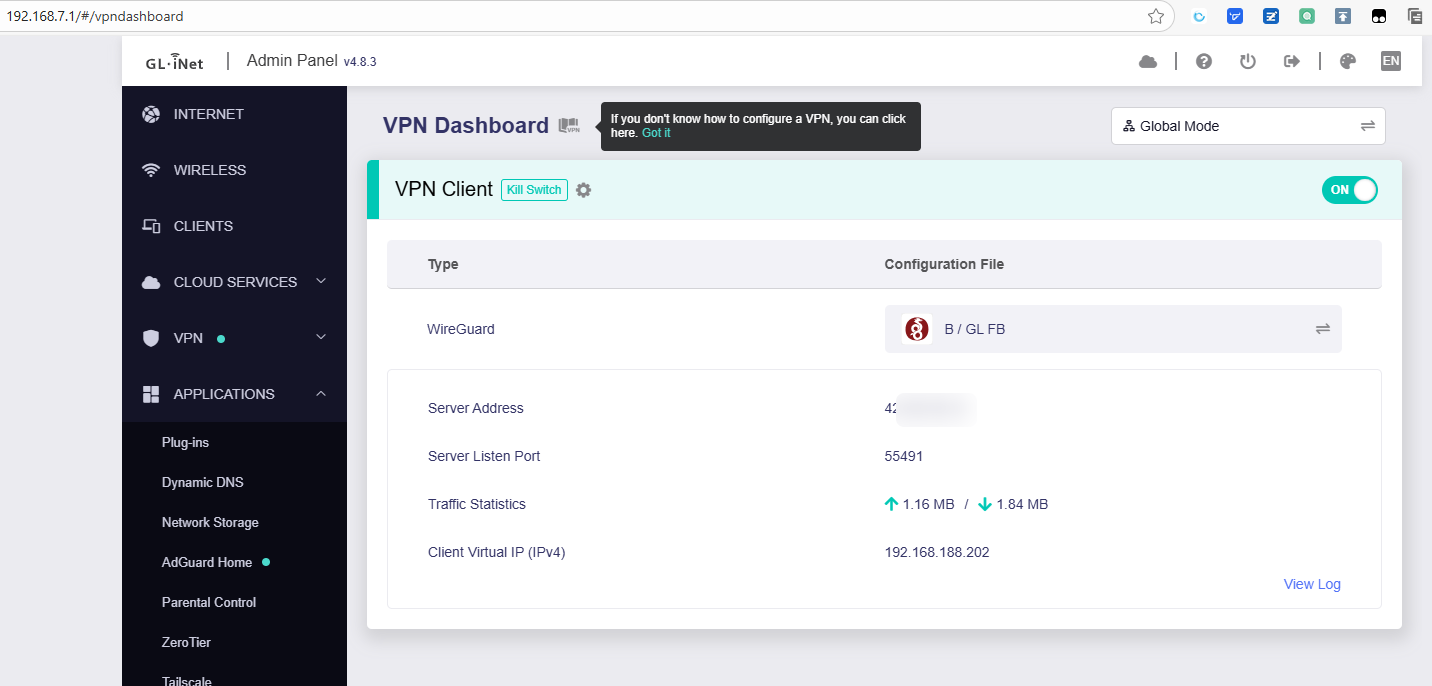1432x686 pixels.
Task: Go to AdGuard Home page
Action: (x=207, y=562)
